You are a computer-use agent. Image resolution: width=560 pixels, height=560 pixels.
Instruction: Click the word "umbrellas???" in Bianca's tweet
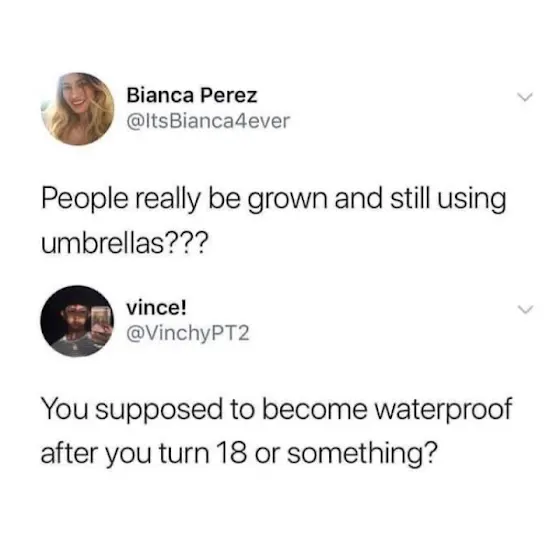(x=124, y=244)
